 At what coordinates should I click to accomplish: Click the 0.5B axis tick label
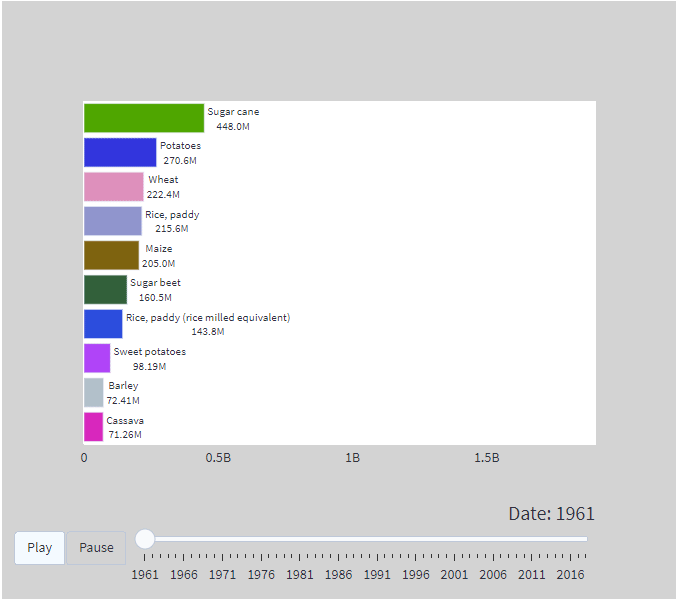pyautogui.click(x=218, y=458)
